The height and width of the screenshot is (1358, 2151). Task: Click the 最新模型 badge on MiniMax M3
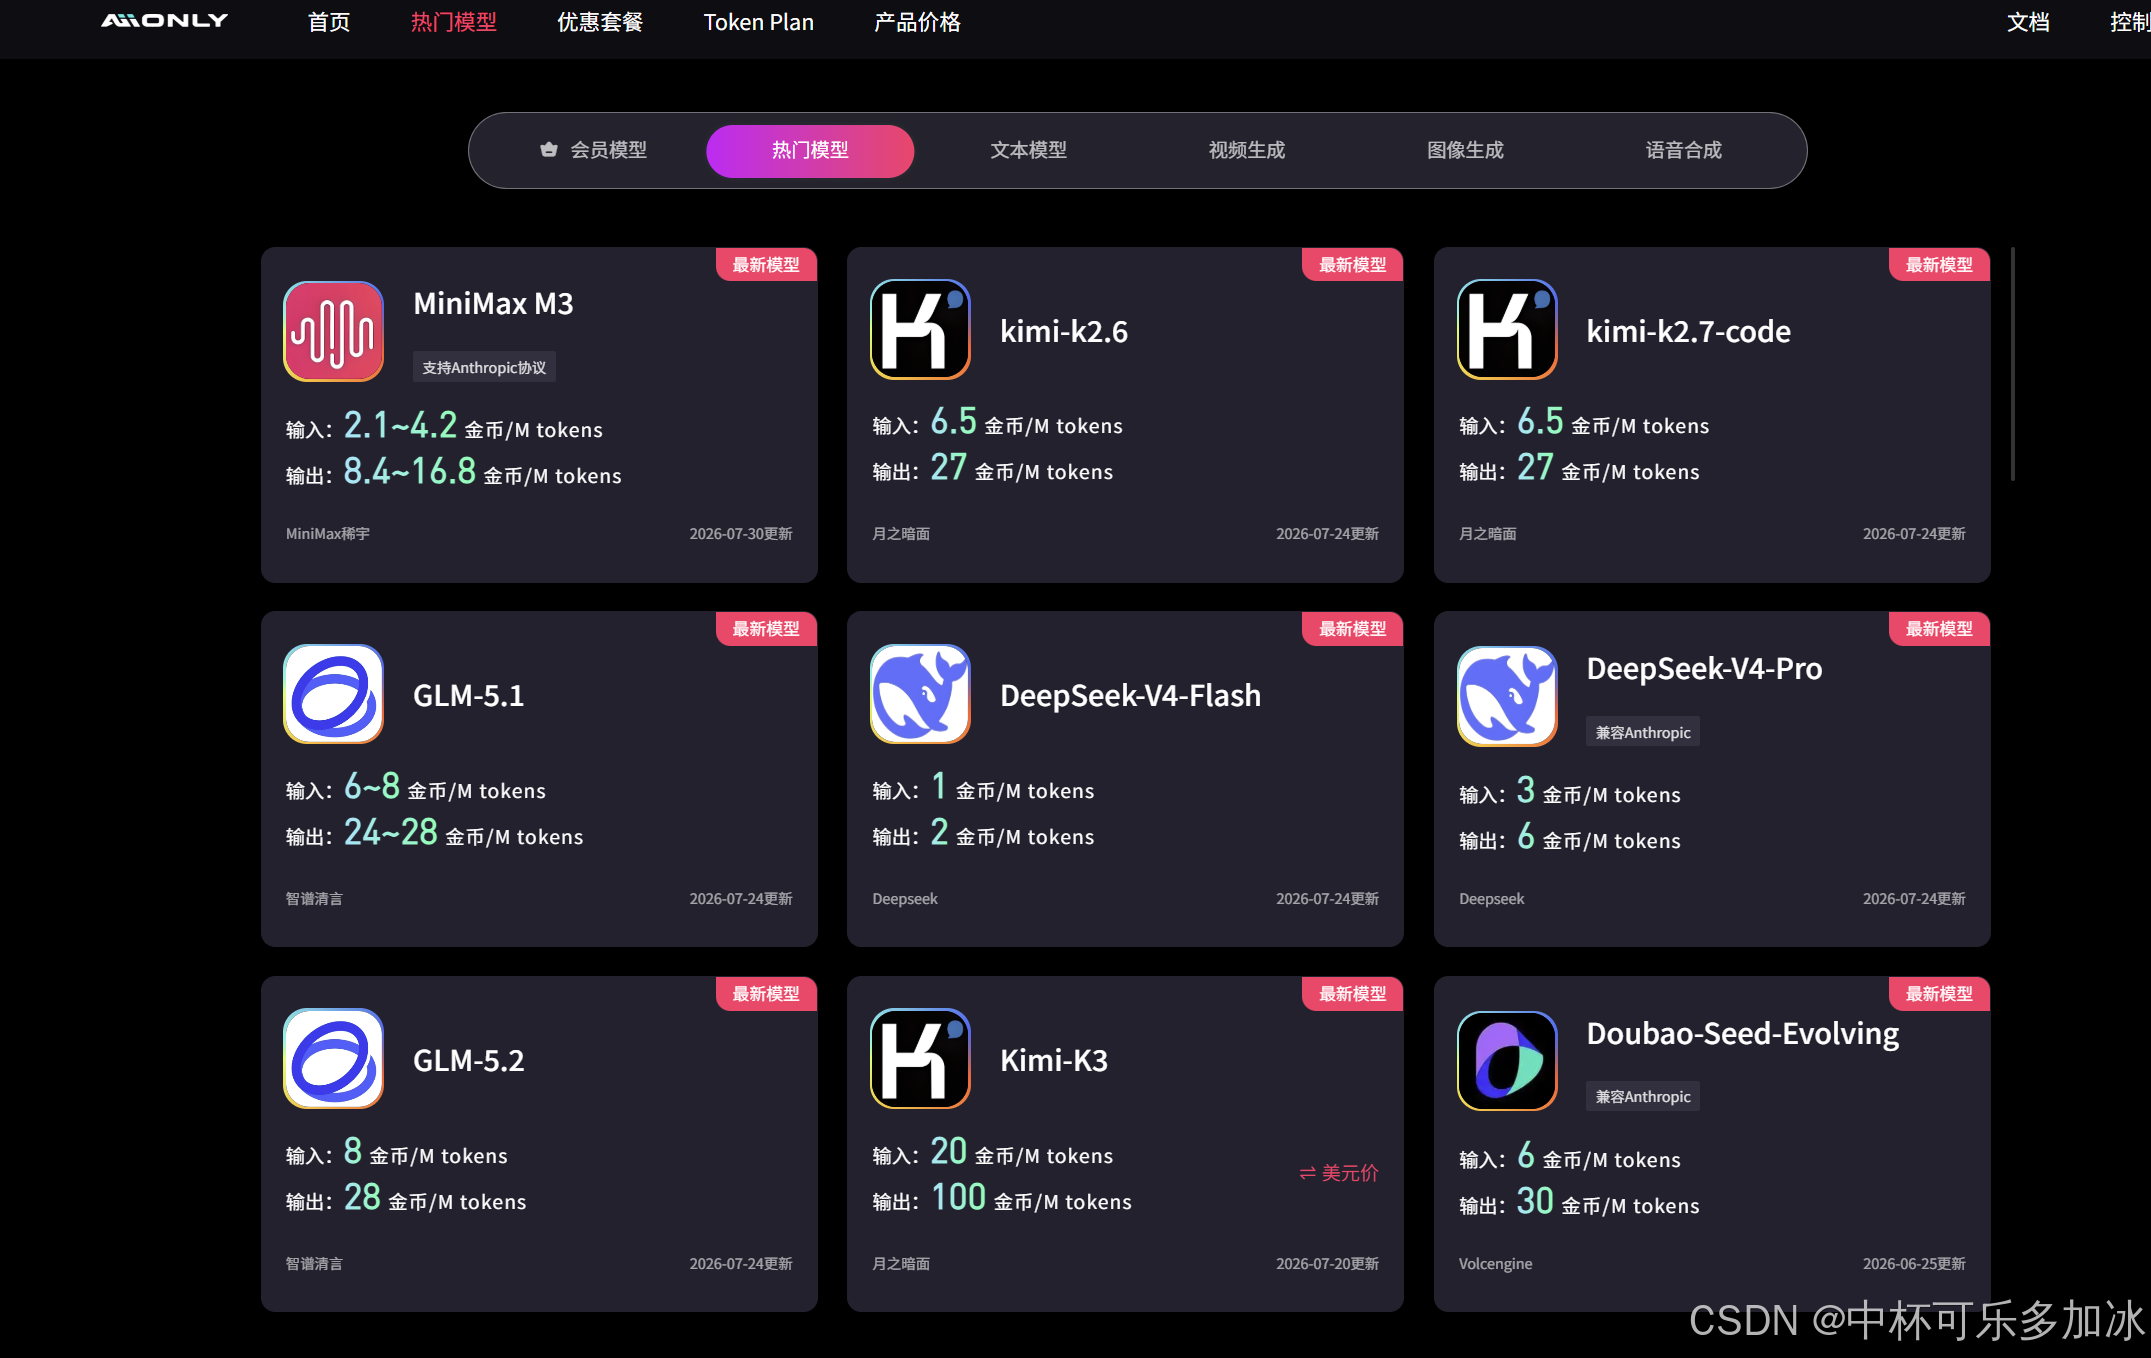point(767,264)
